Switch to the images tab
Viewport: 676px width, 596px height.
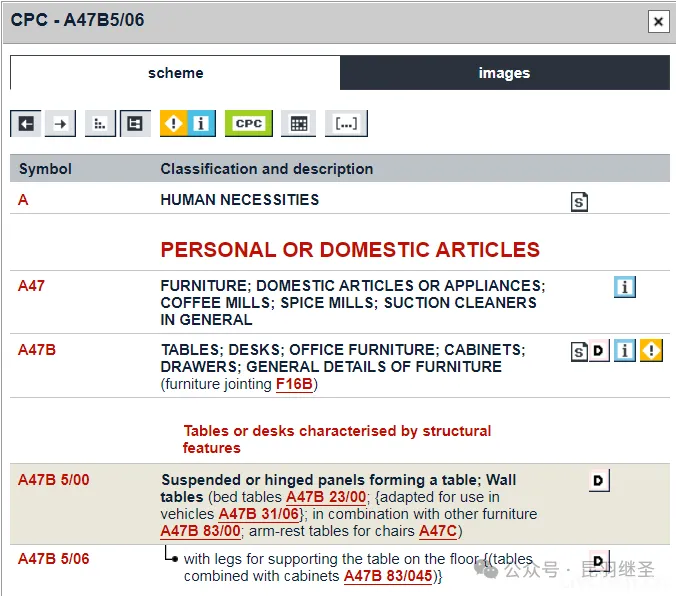[x=504, y=73]
